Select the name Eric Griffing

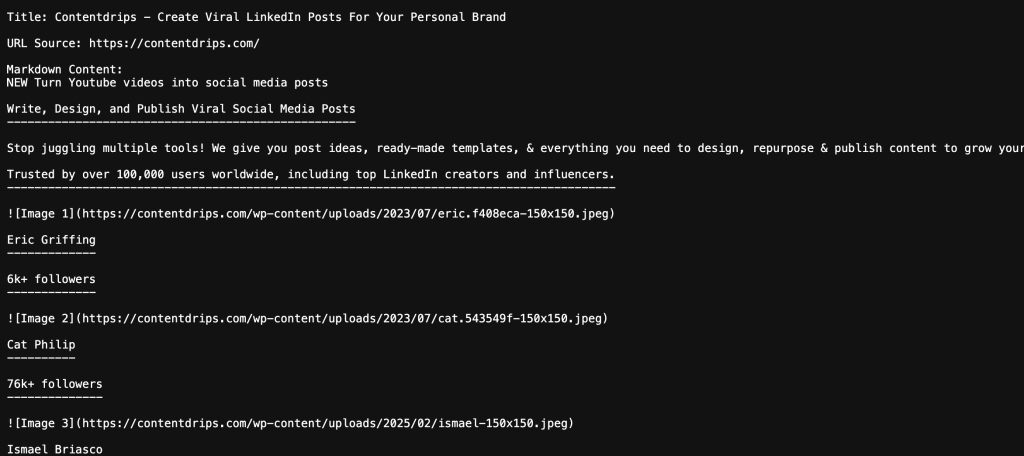51,240
